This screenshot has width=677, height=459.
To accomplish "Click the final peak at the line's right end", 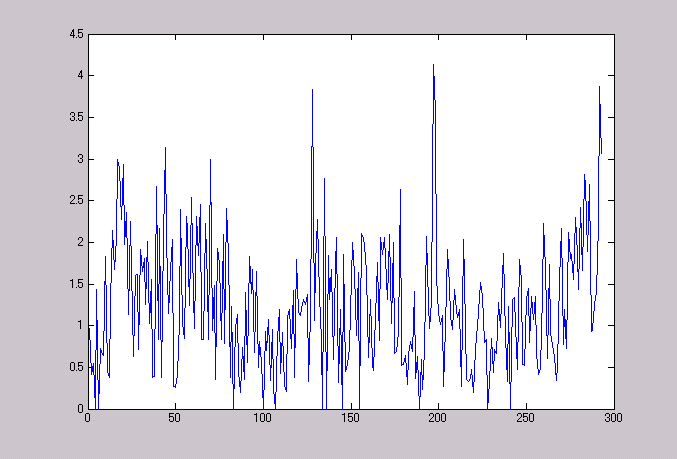I will (x=599, y=88).
